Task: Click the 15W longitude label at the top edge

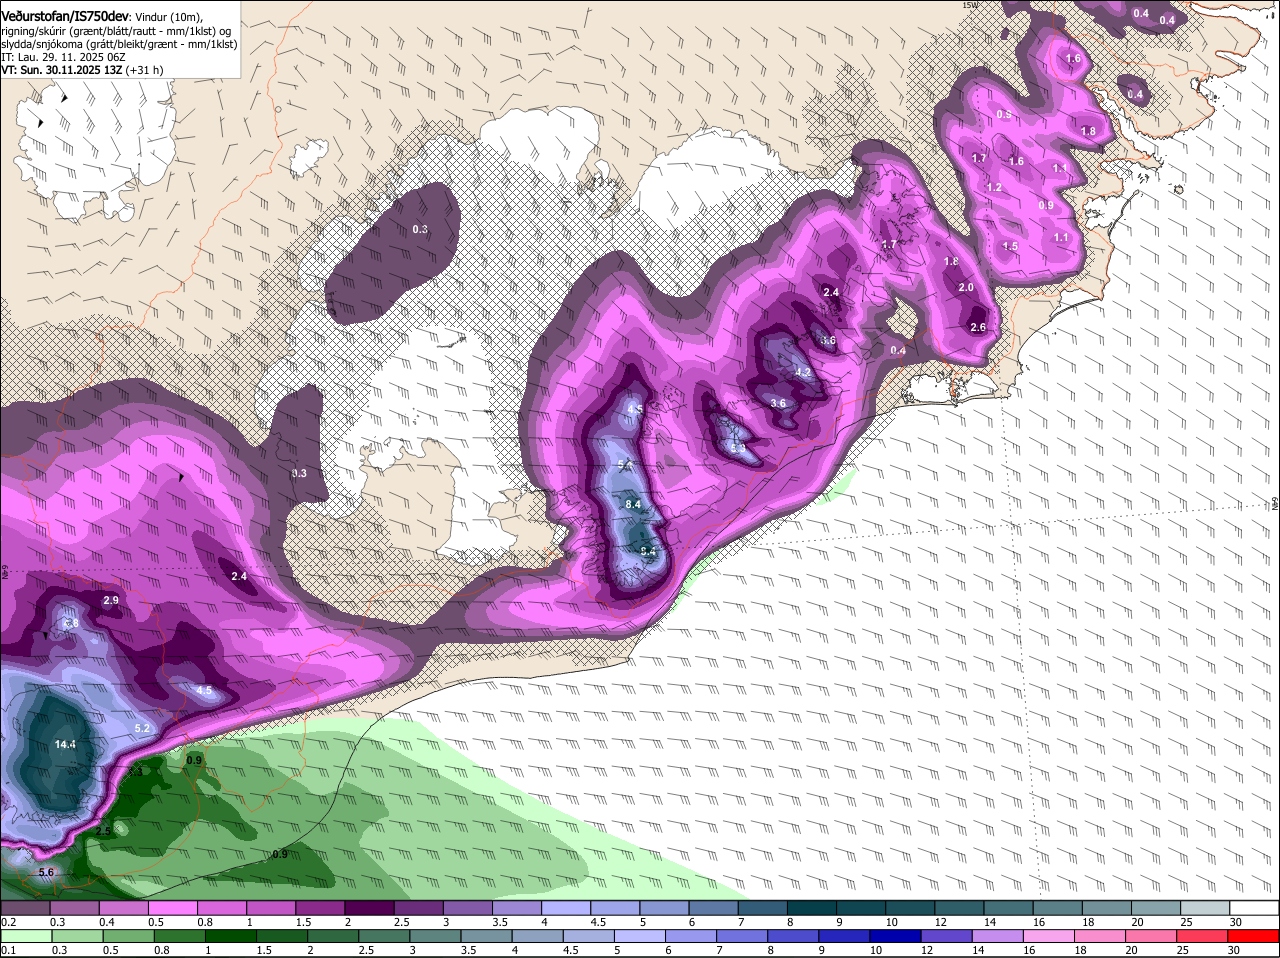Action: (969, 5)
